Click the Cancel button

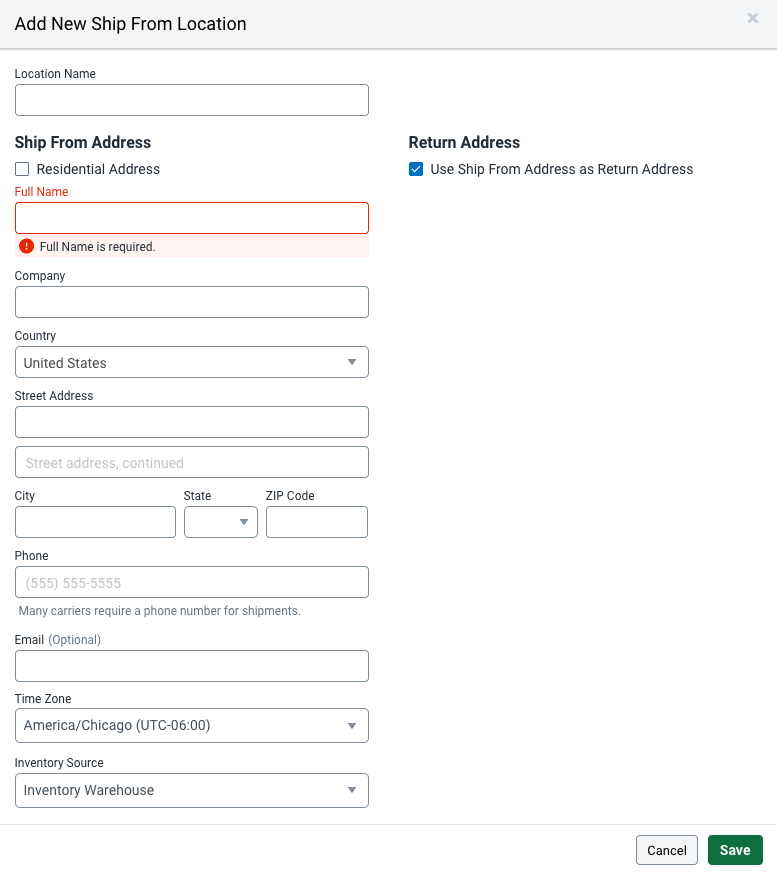(667, 850)
